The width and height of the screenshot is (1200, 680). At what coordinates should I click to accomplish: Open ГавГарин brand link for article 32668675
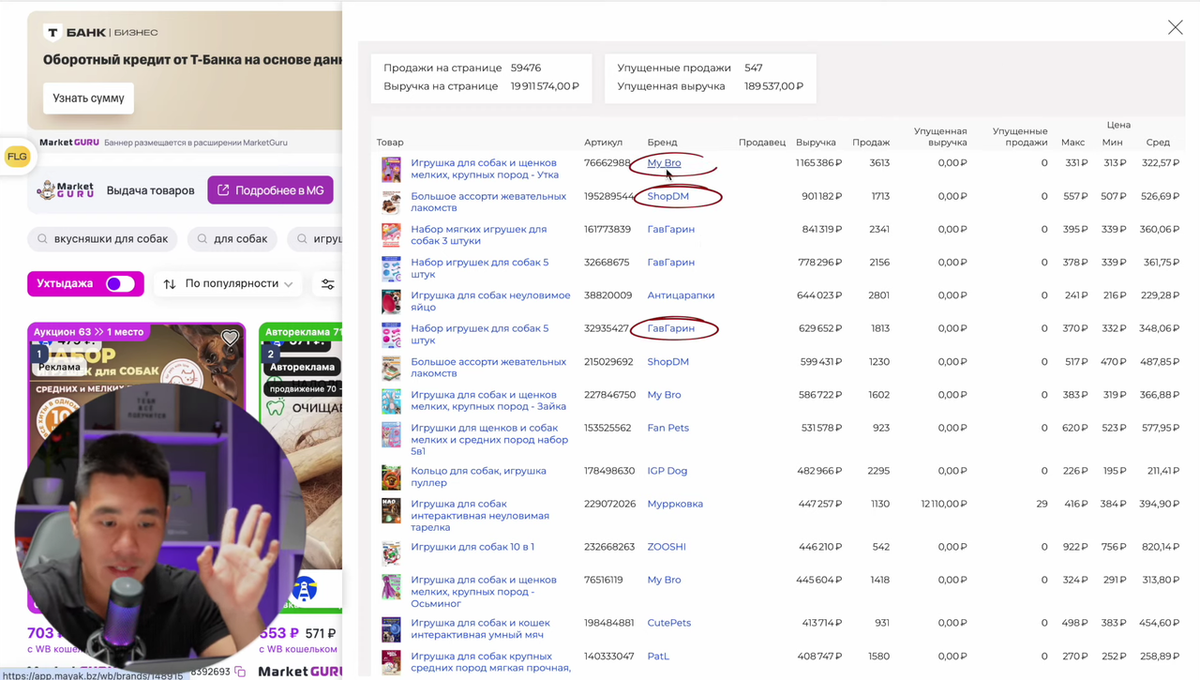click(671, 262)
